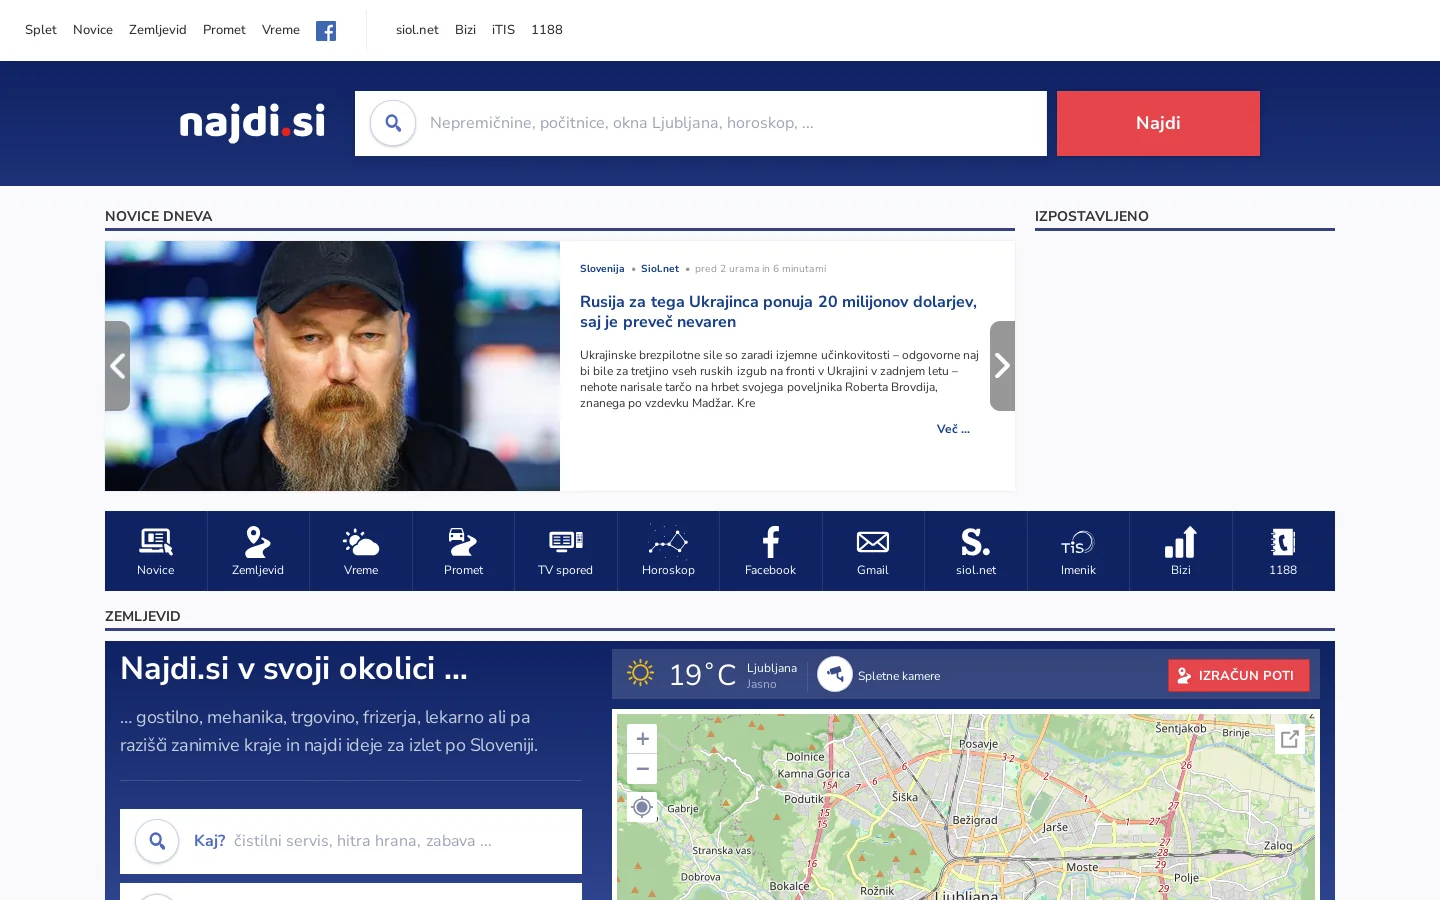Zoom in on the map
This screenshot has width=1440, height=900.
pos(642,739)
